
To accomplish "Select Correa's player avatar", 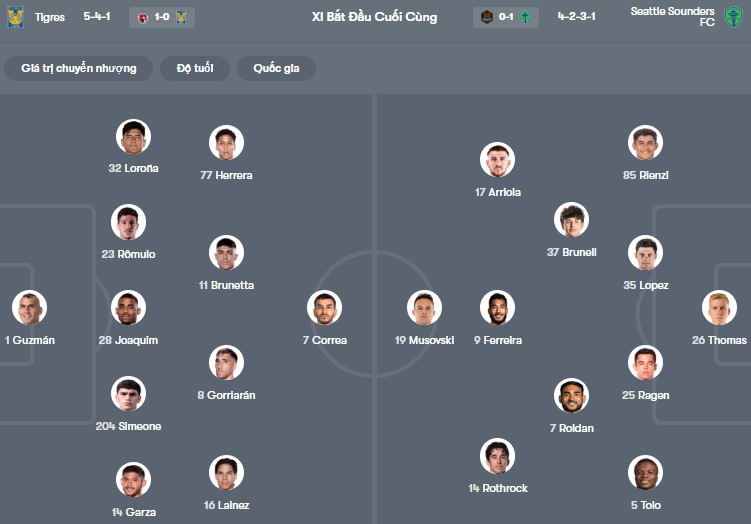I will coord(324,308).
